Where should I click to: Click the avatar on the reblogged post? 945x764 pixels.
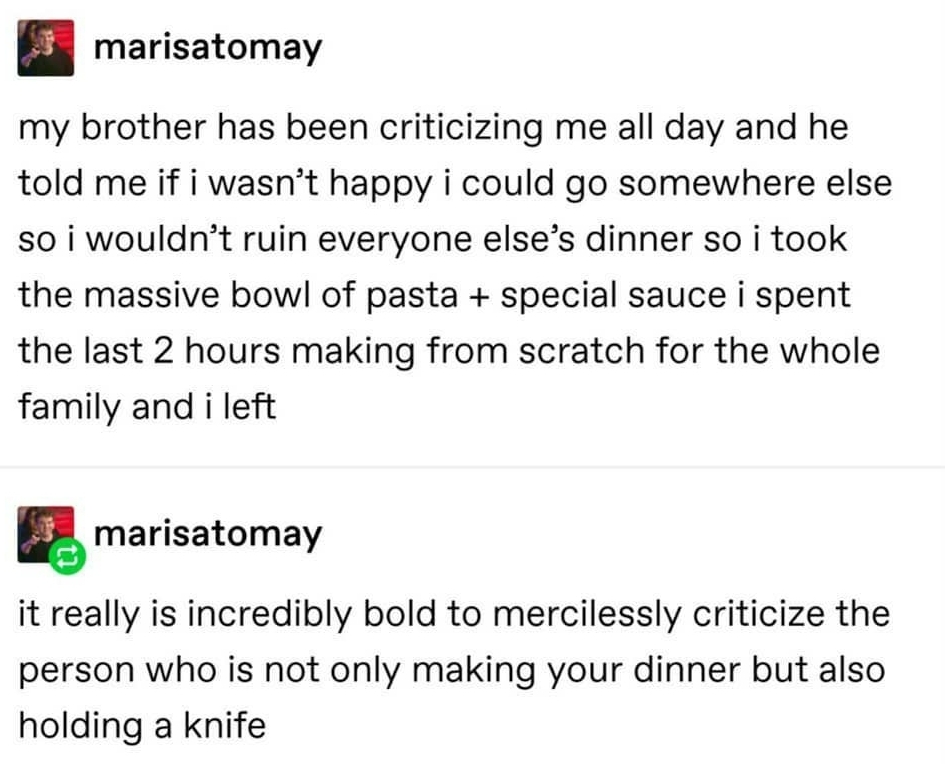[42, 530]
